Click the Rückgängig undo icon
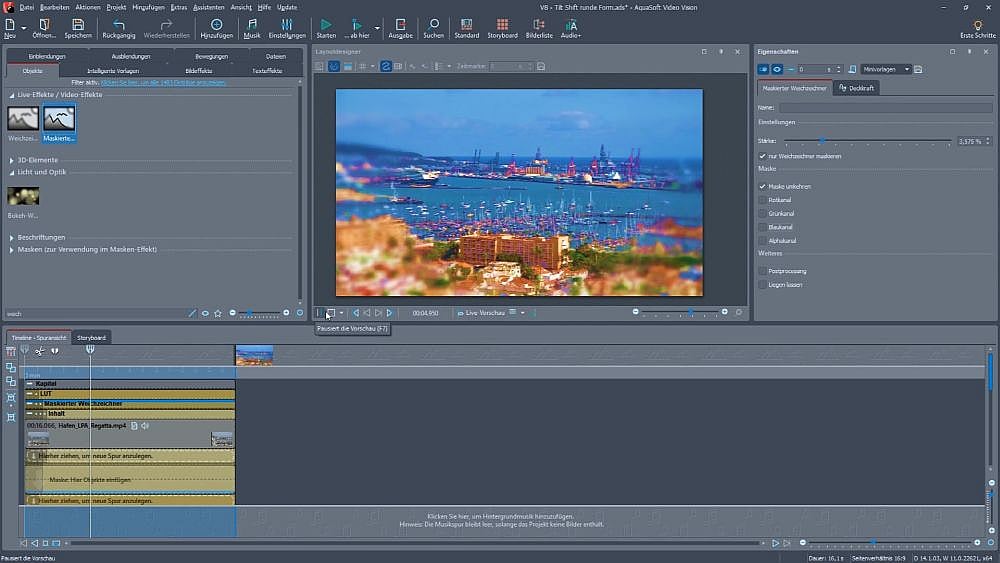Image resolution: width=1000 pixels, height=563 pixels. pos(118,23)
